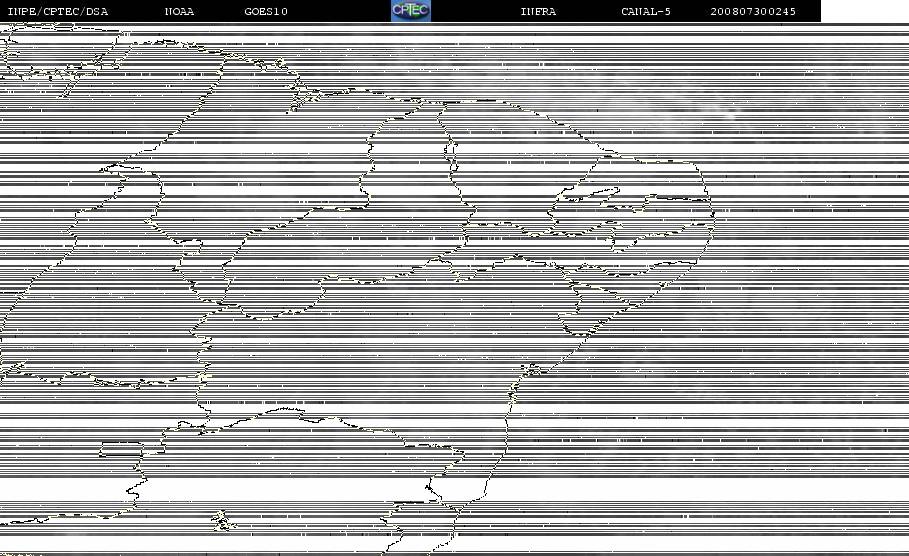This screenshot has height=556, width=909.
Task: Click the narrow elongated region outline near east coast
Action: click(x=586, y=194)
